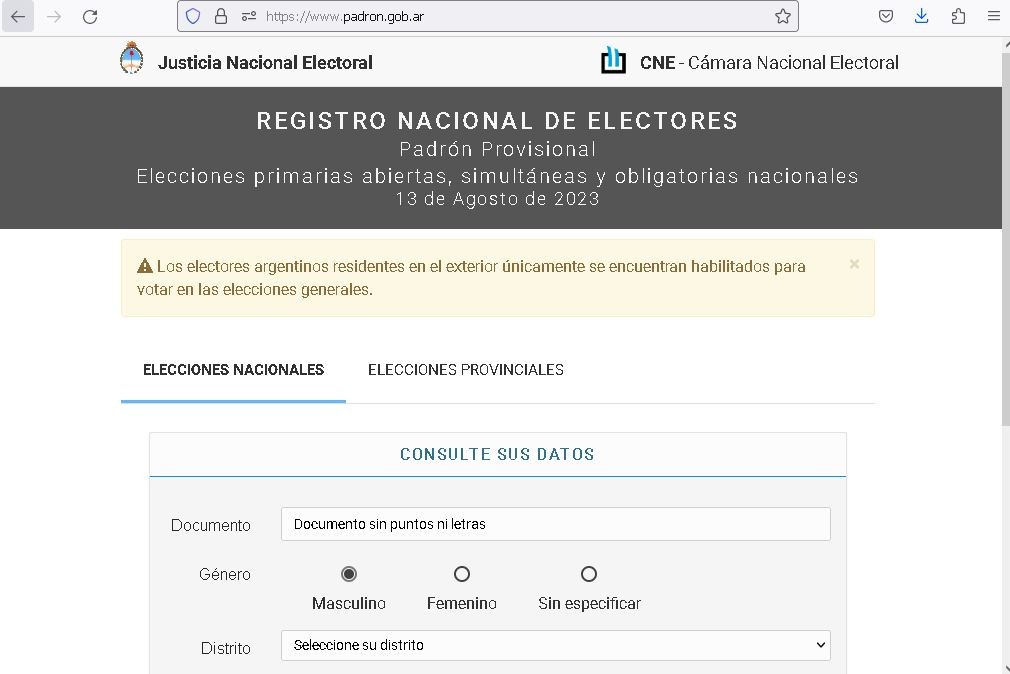Open the extensions puzzle icon

pyautogui.click(x=958, y=16)
